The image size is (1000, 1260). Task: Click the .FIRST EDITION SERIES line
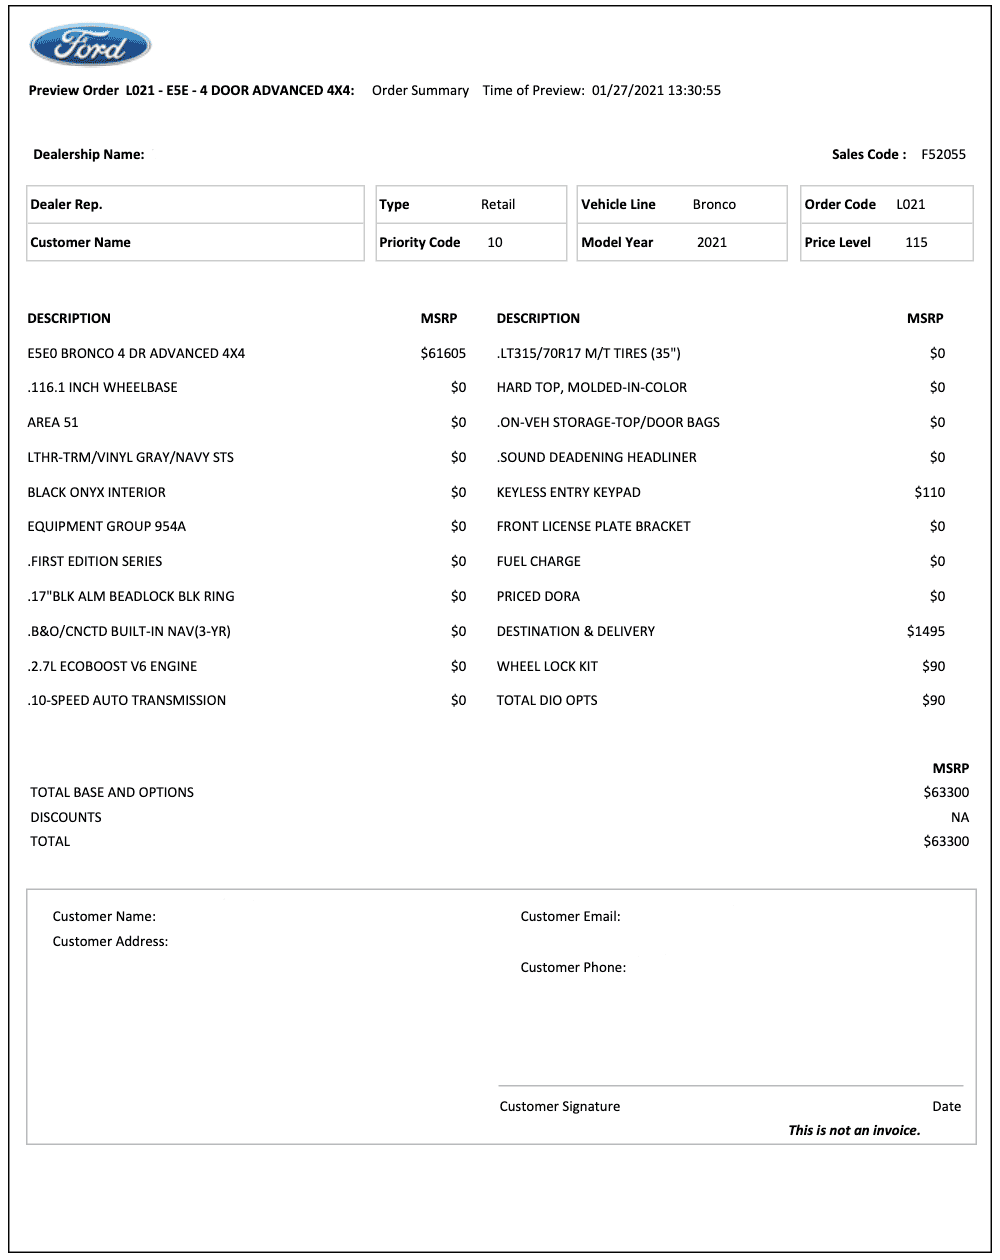[94, 561]
